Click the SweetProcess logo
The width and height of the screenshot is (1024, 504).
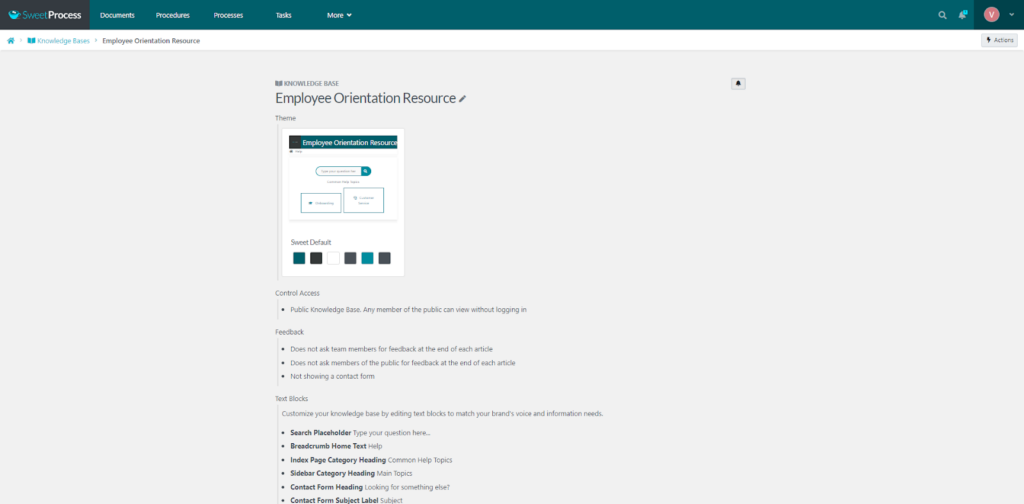pyautogui.click(x=44, y=15)
